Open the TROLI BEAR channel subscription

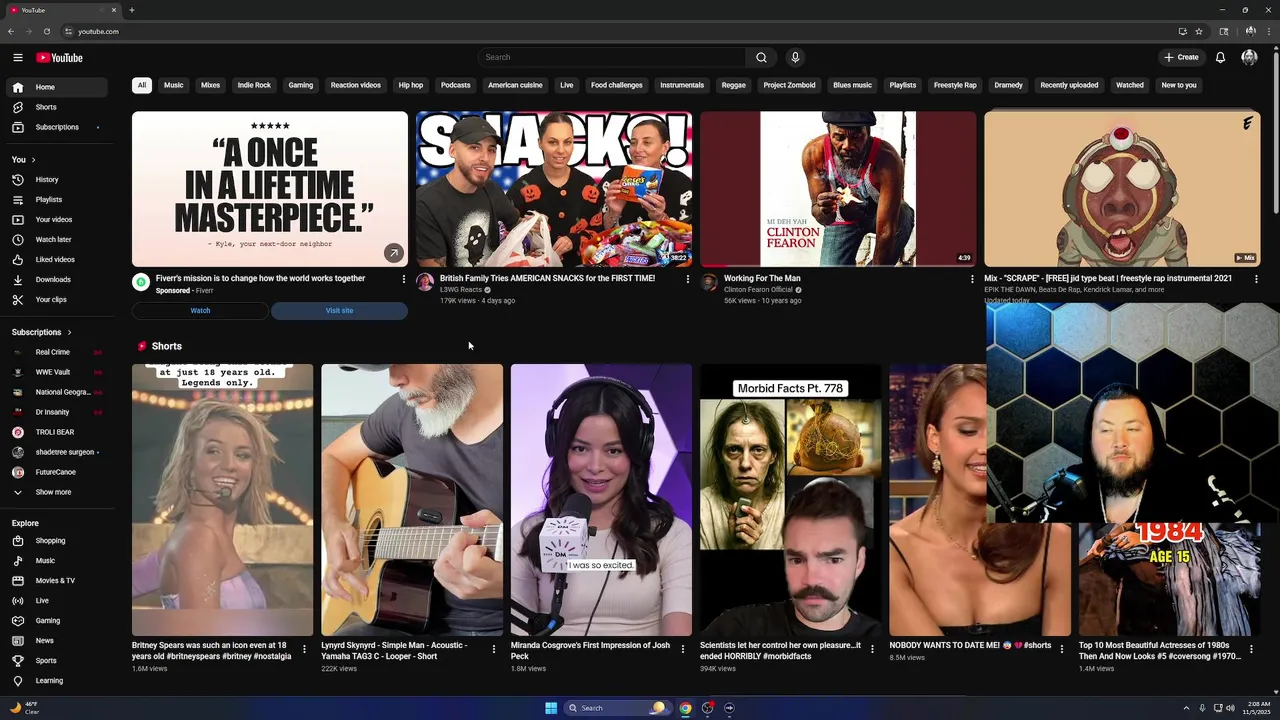pyautogui.click(x=56, y=432)
